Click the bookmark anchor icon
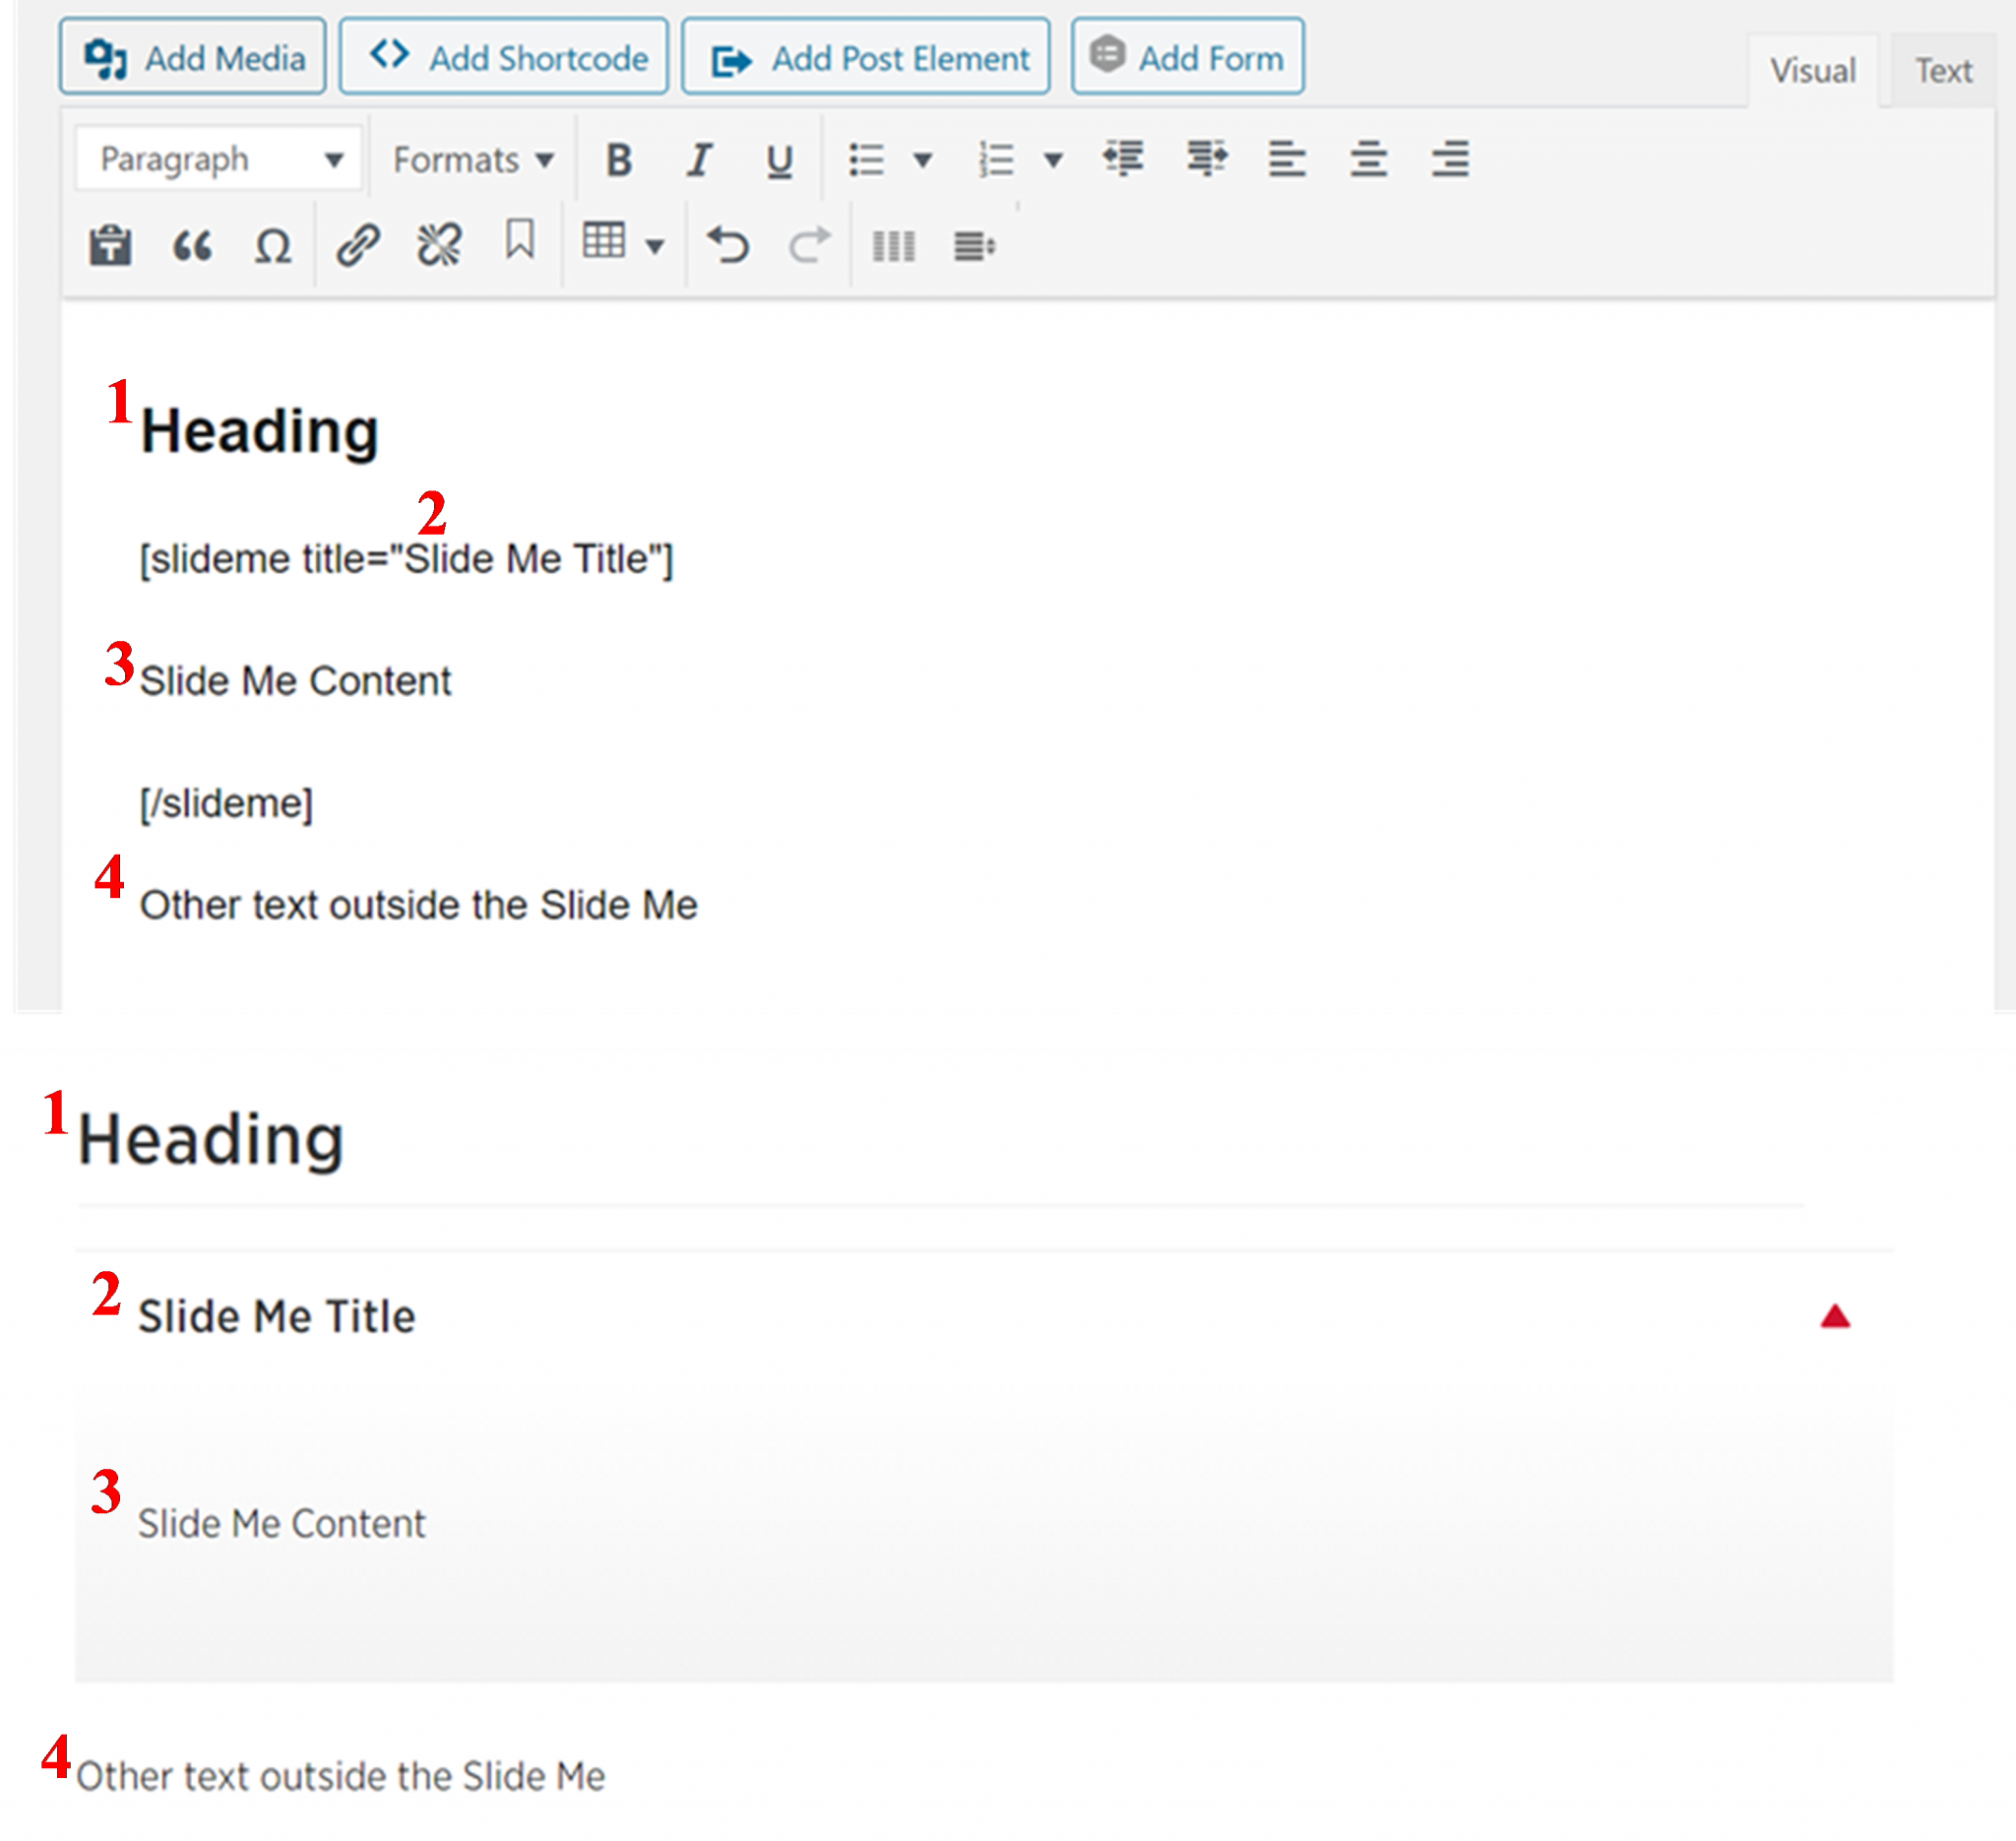Screen dimensions: 2016x1841 [520, 241]
